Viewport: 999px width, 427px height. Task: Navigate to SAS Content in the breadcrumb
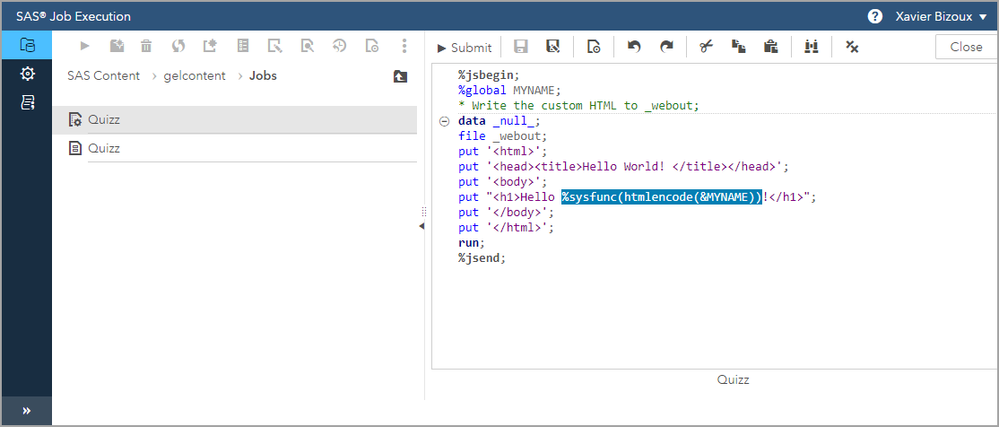[x=103, y=76]
